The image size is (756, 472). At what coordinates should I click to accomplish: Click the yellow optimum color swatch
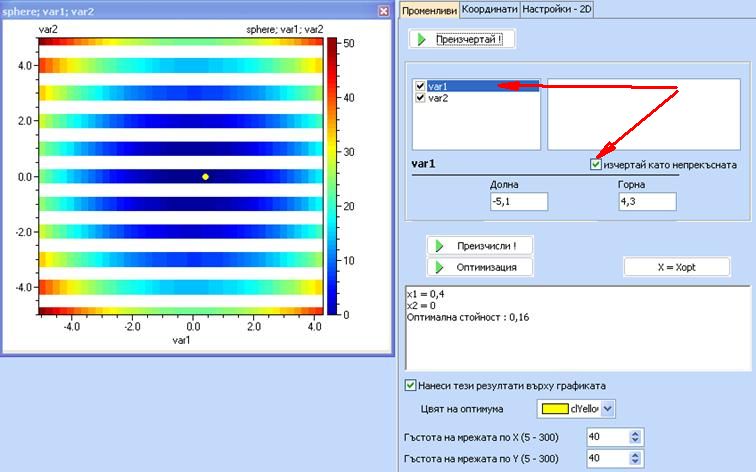pos(553,408)
